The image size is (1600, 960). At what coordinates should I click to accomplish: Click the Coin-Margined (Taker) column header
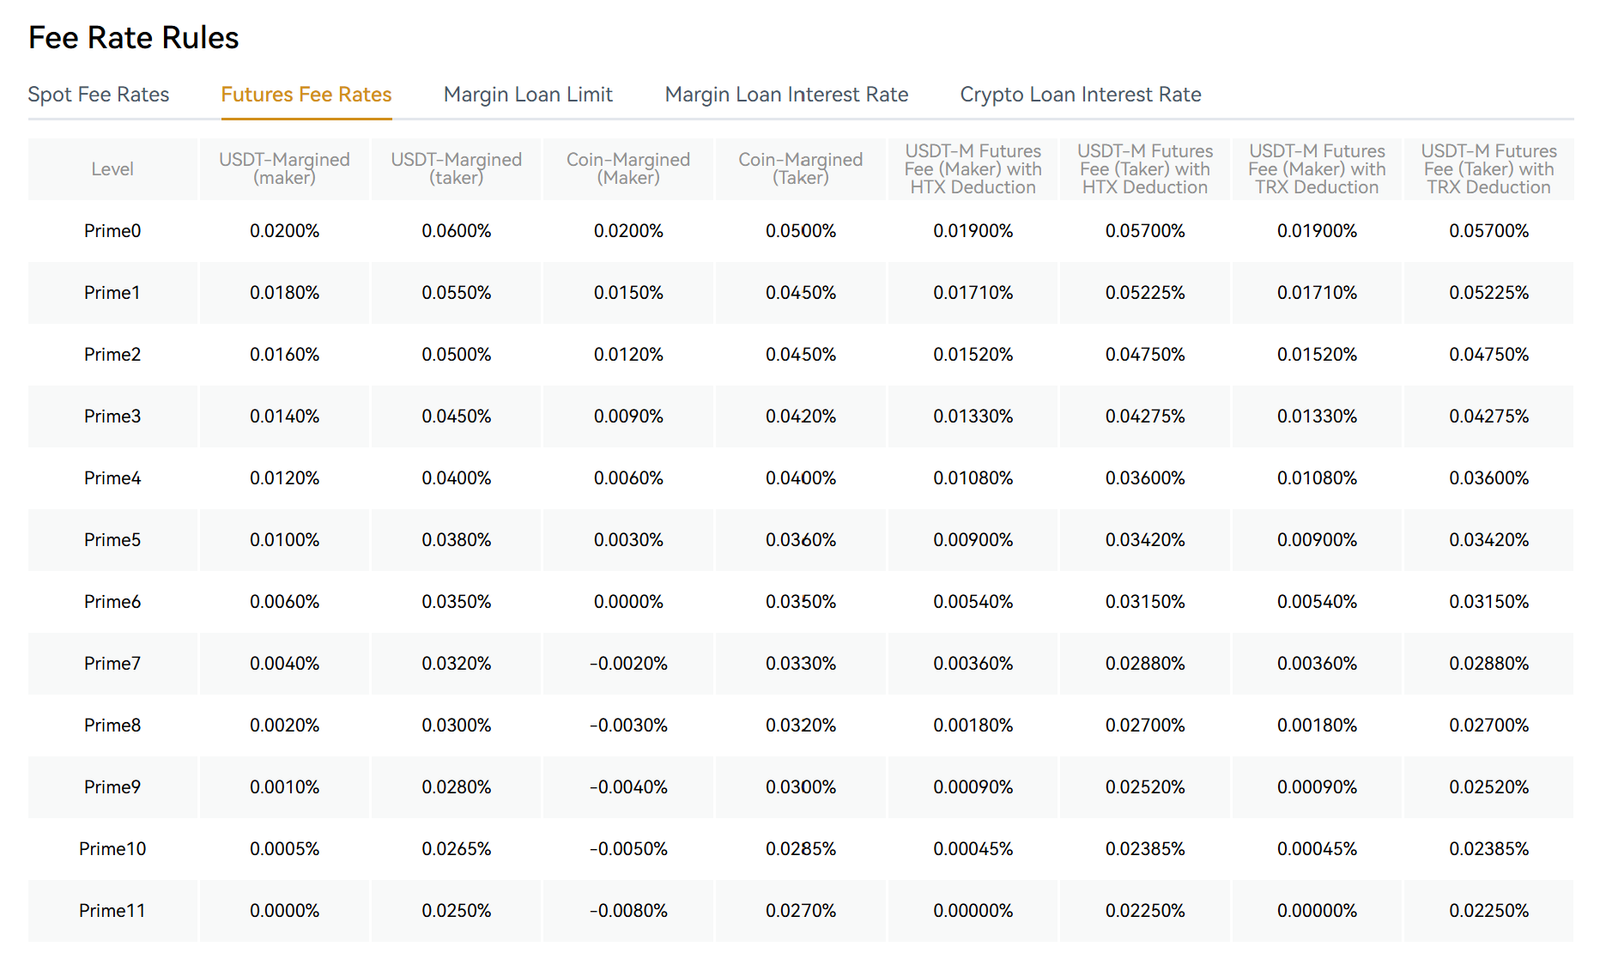click(800, 169)
